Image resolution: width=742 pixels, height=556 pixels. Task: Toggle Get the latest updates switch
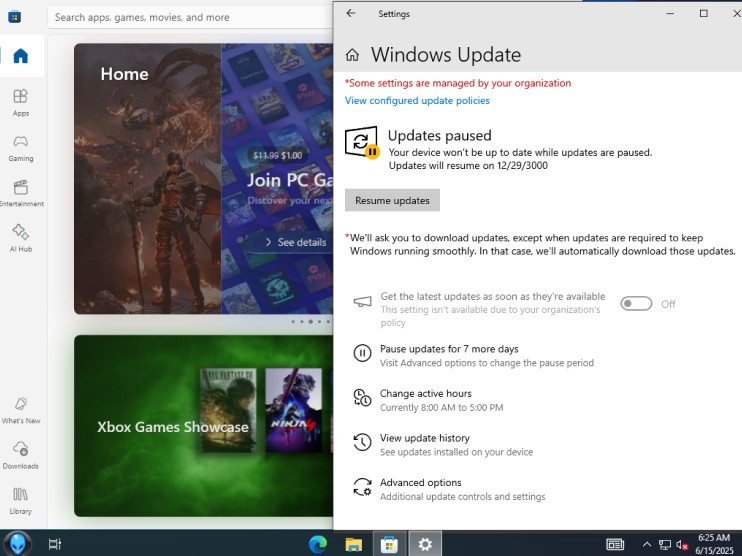tap(636, 304)
